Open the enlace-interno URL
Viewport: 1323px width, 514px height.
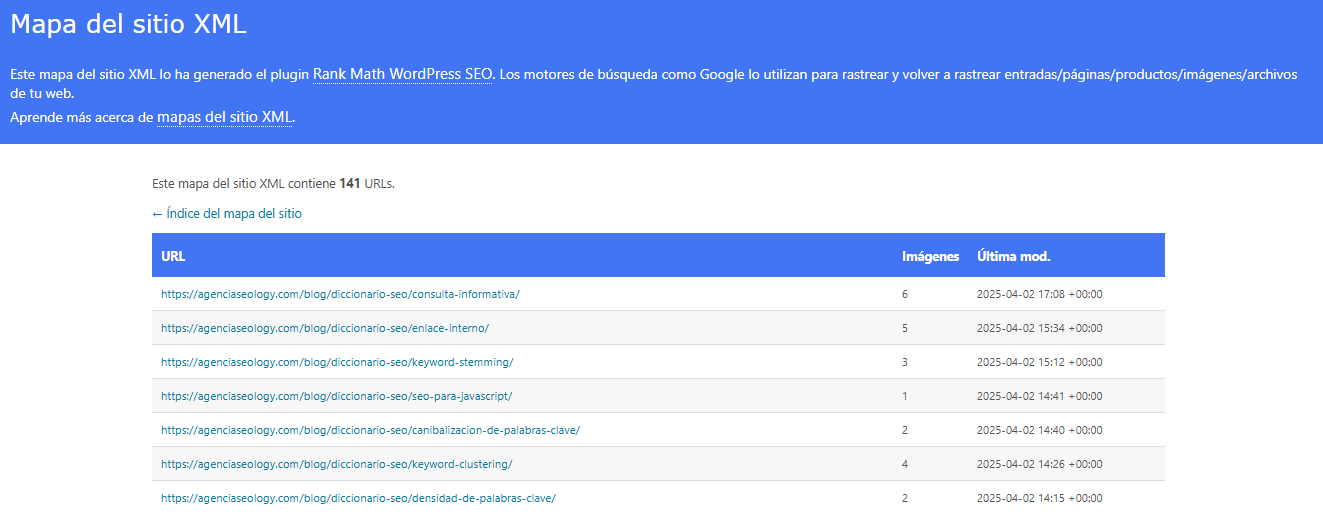[x=324, y=328]
